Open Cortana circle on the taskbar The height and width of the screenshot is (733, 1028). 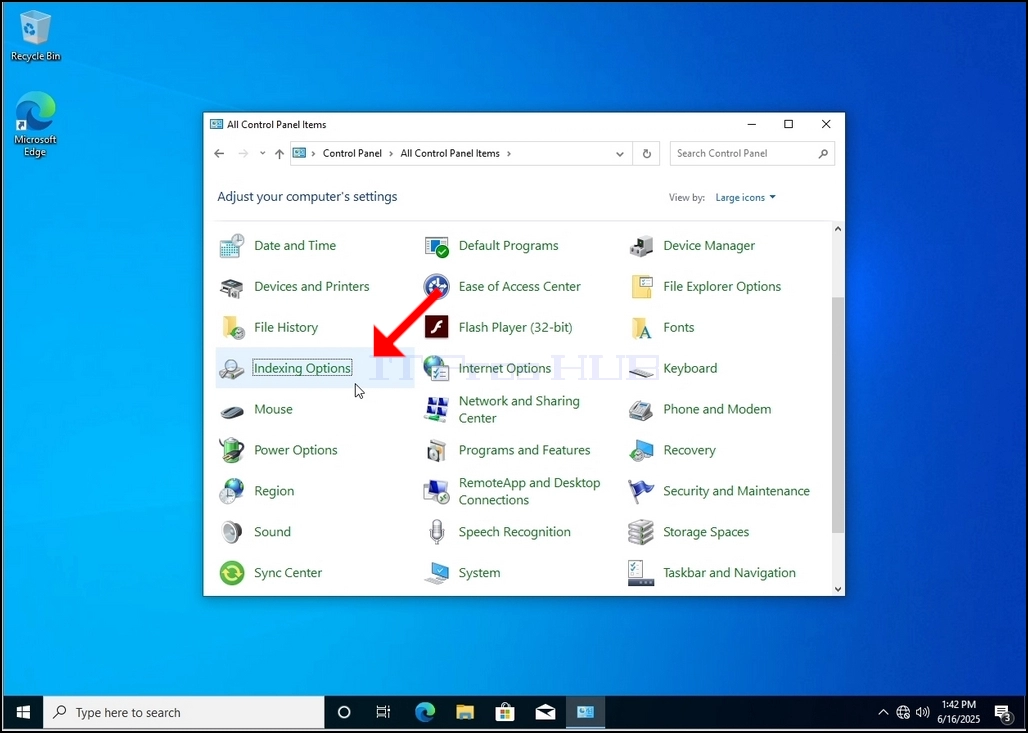pyautogui.click(x=344, y=712)
